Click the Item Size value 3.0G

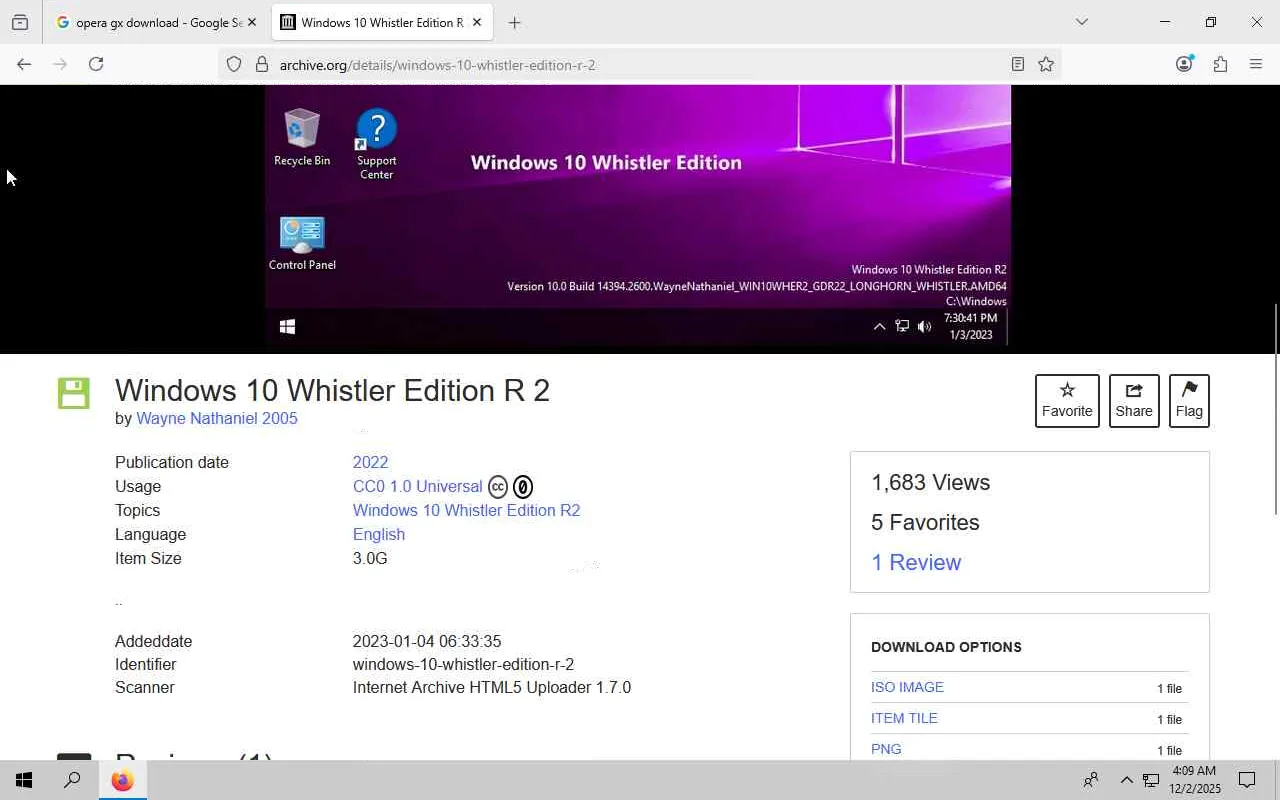point(370,558)
